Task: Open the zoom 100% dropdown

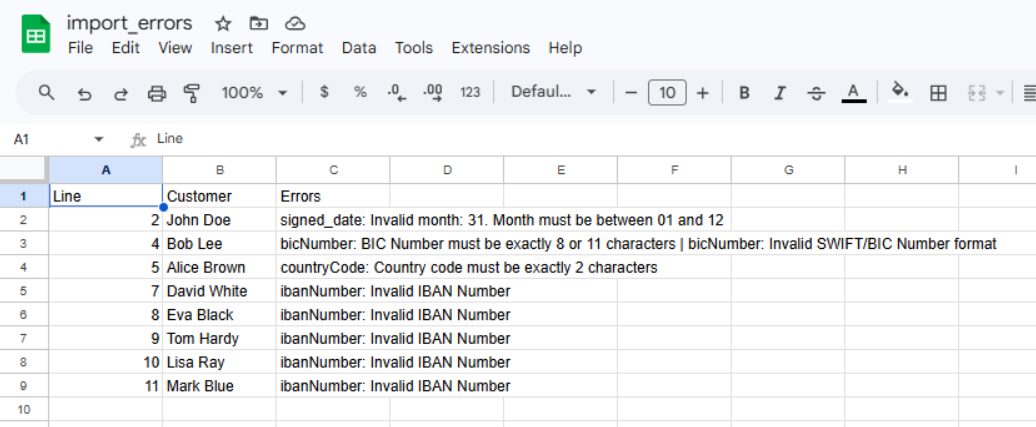Action: pos(254,93)
